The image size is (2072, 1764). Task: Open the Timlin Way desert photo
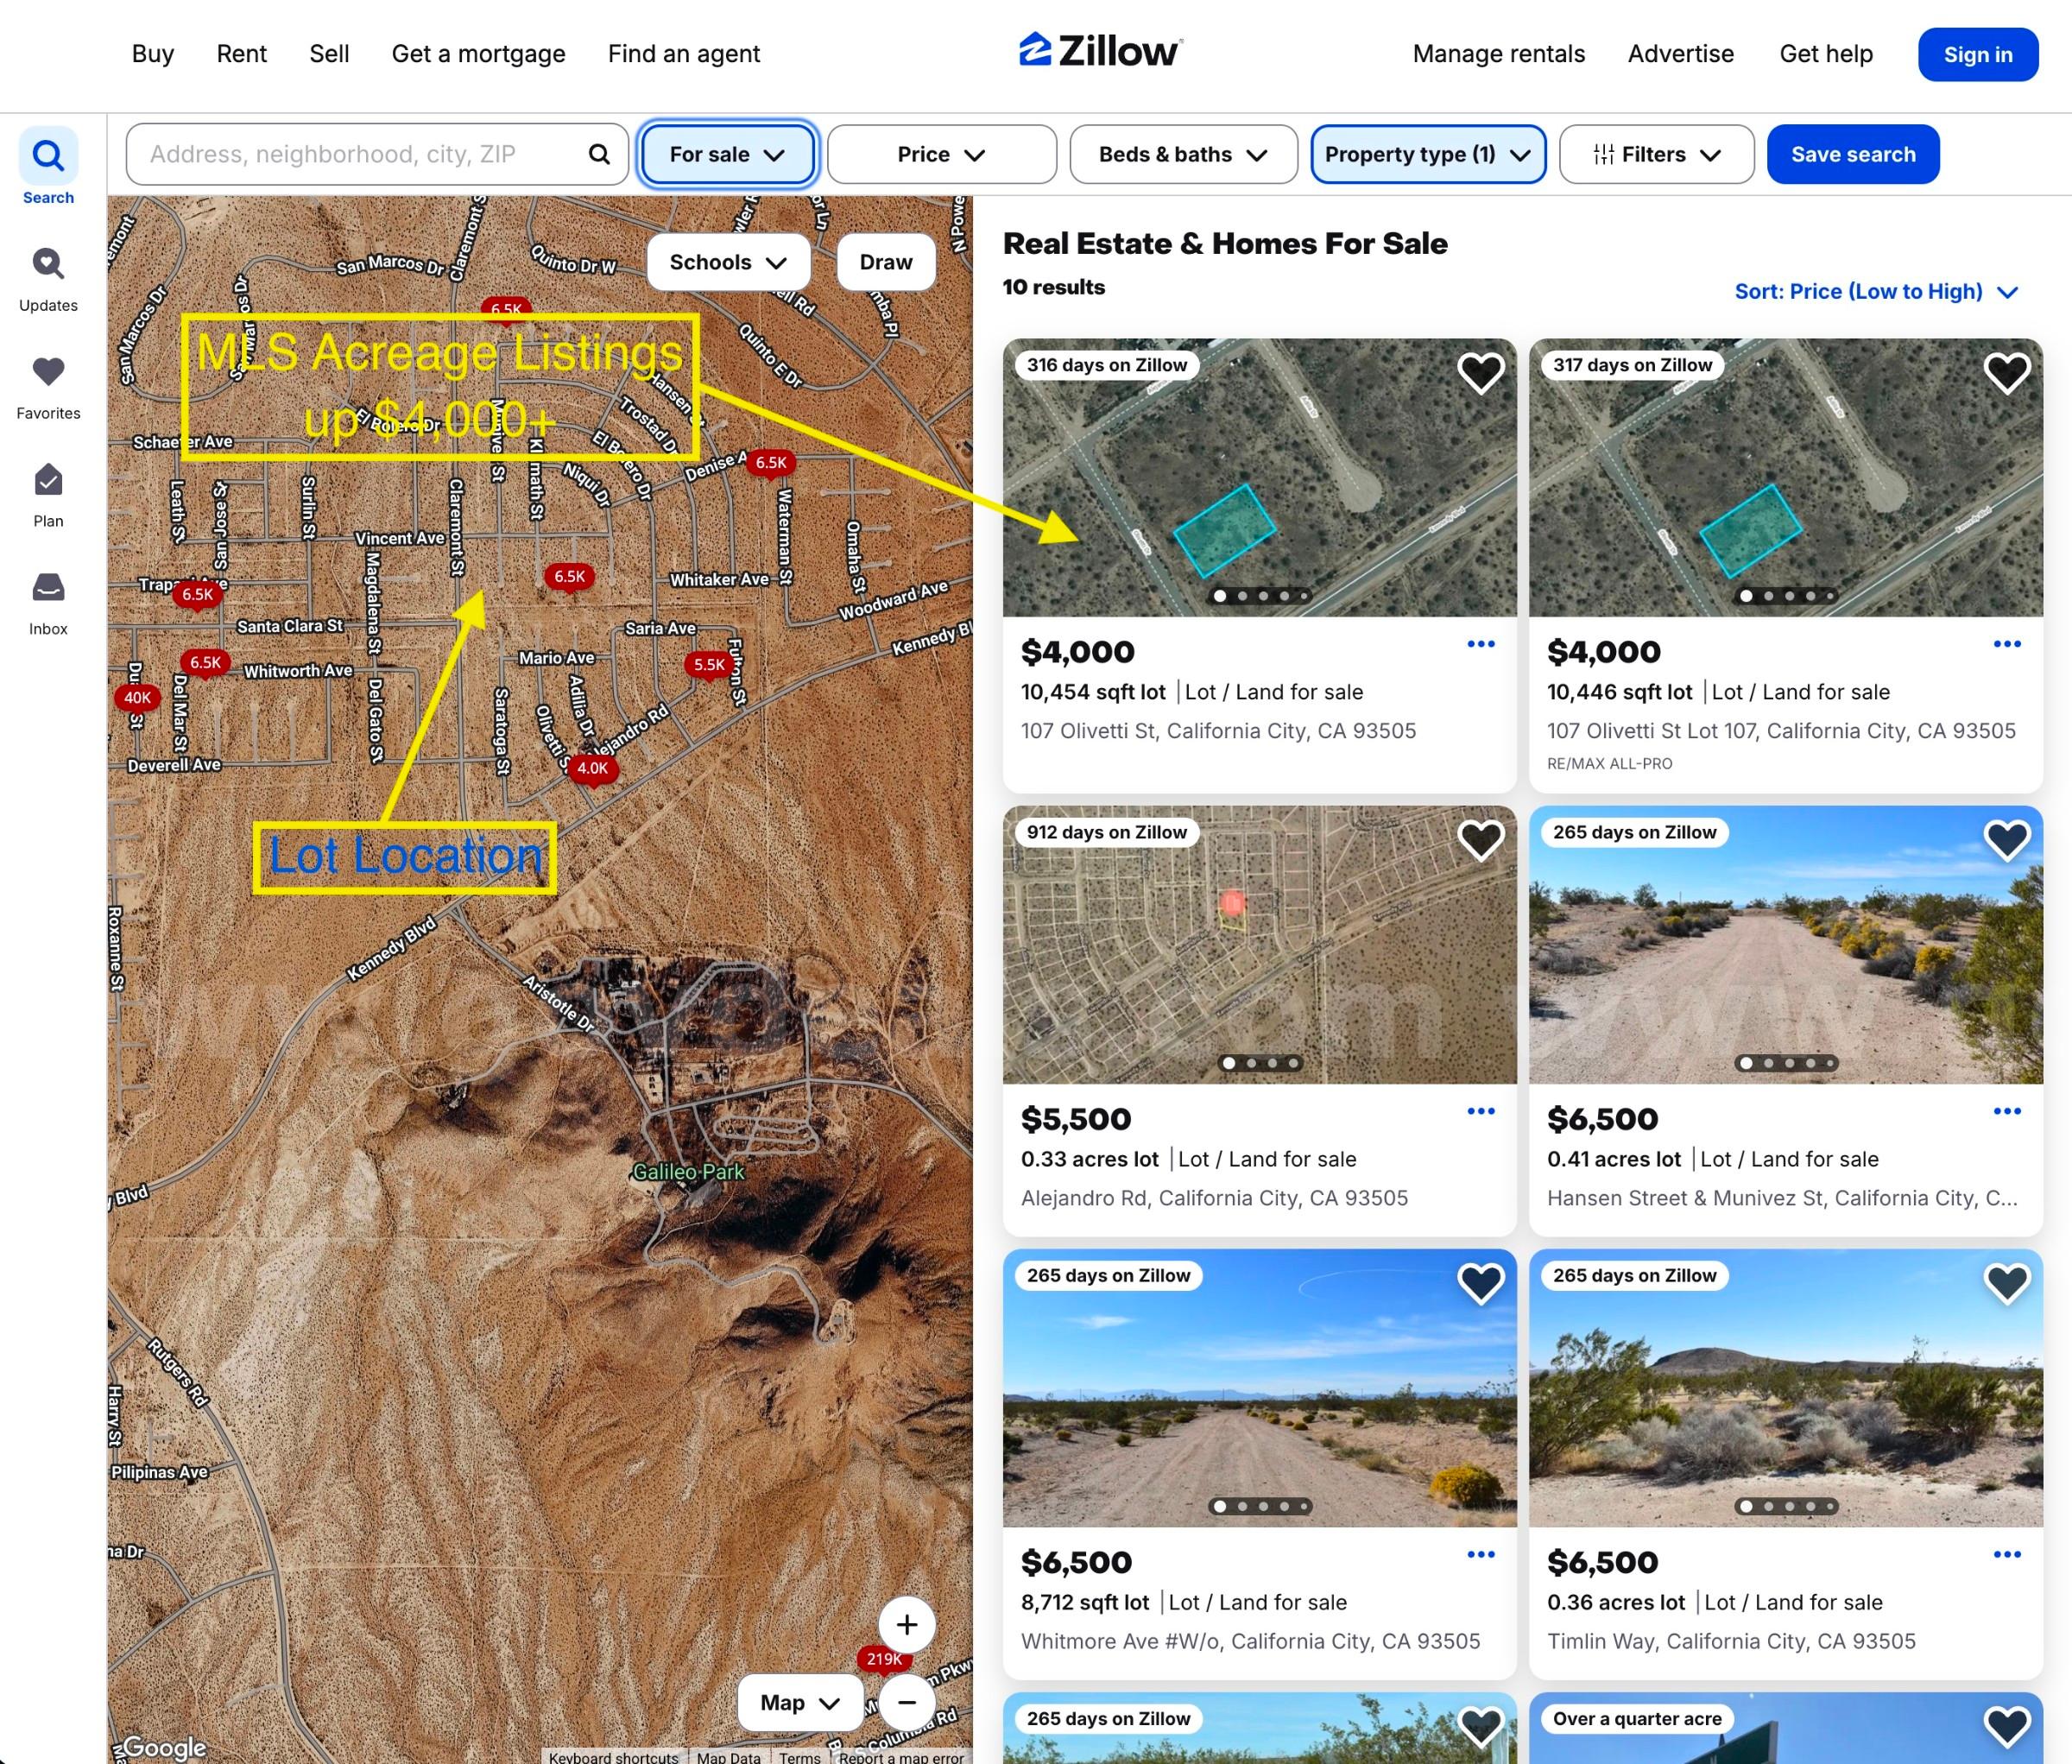[1786, 1388]
